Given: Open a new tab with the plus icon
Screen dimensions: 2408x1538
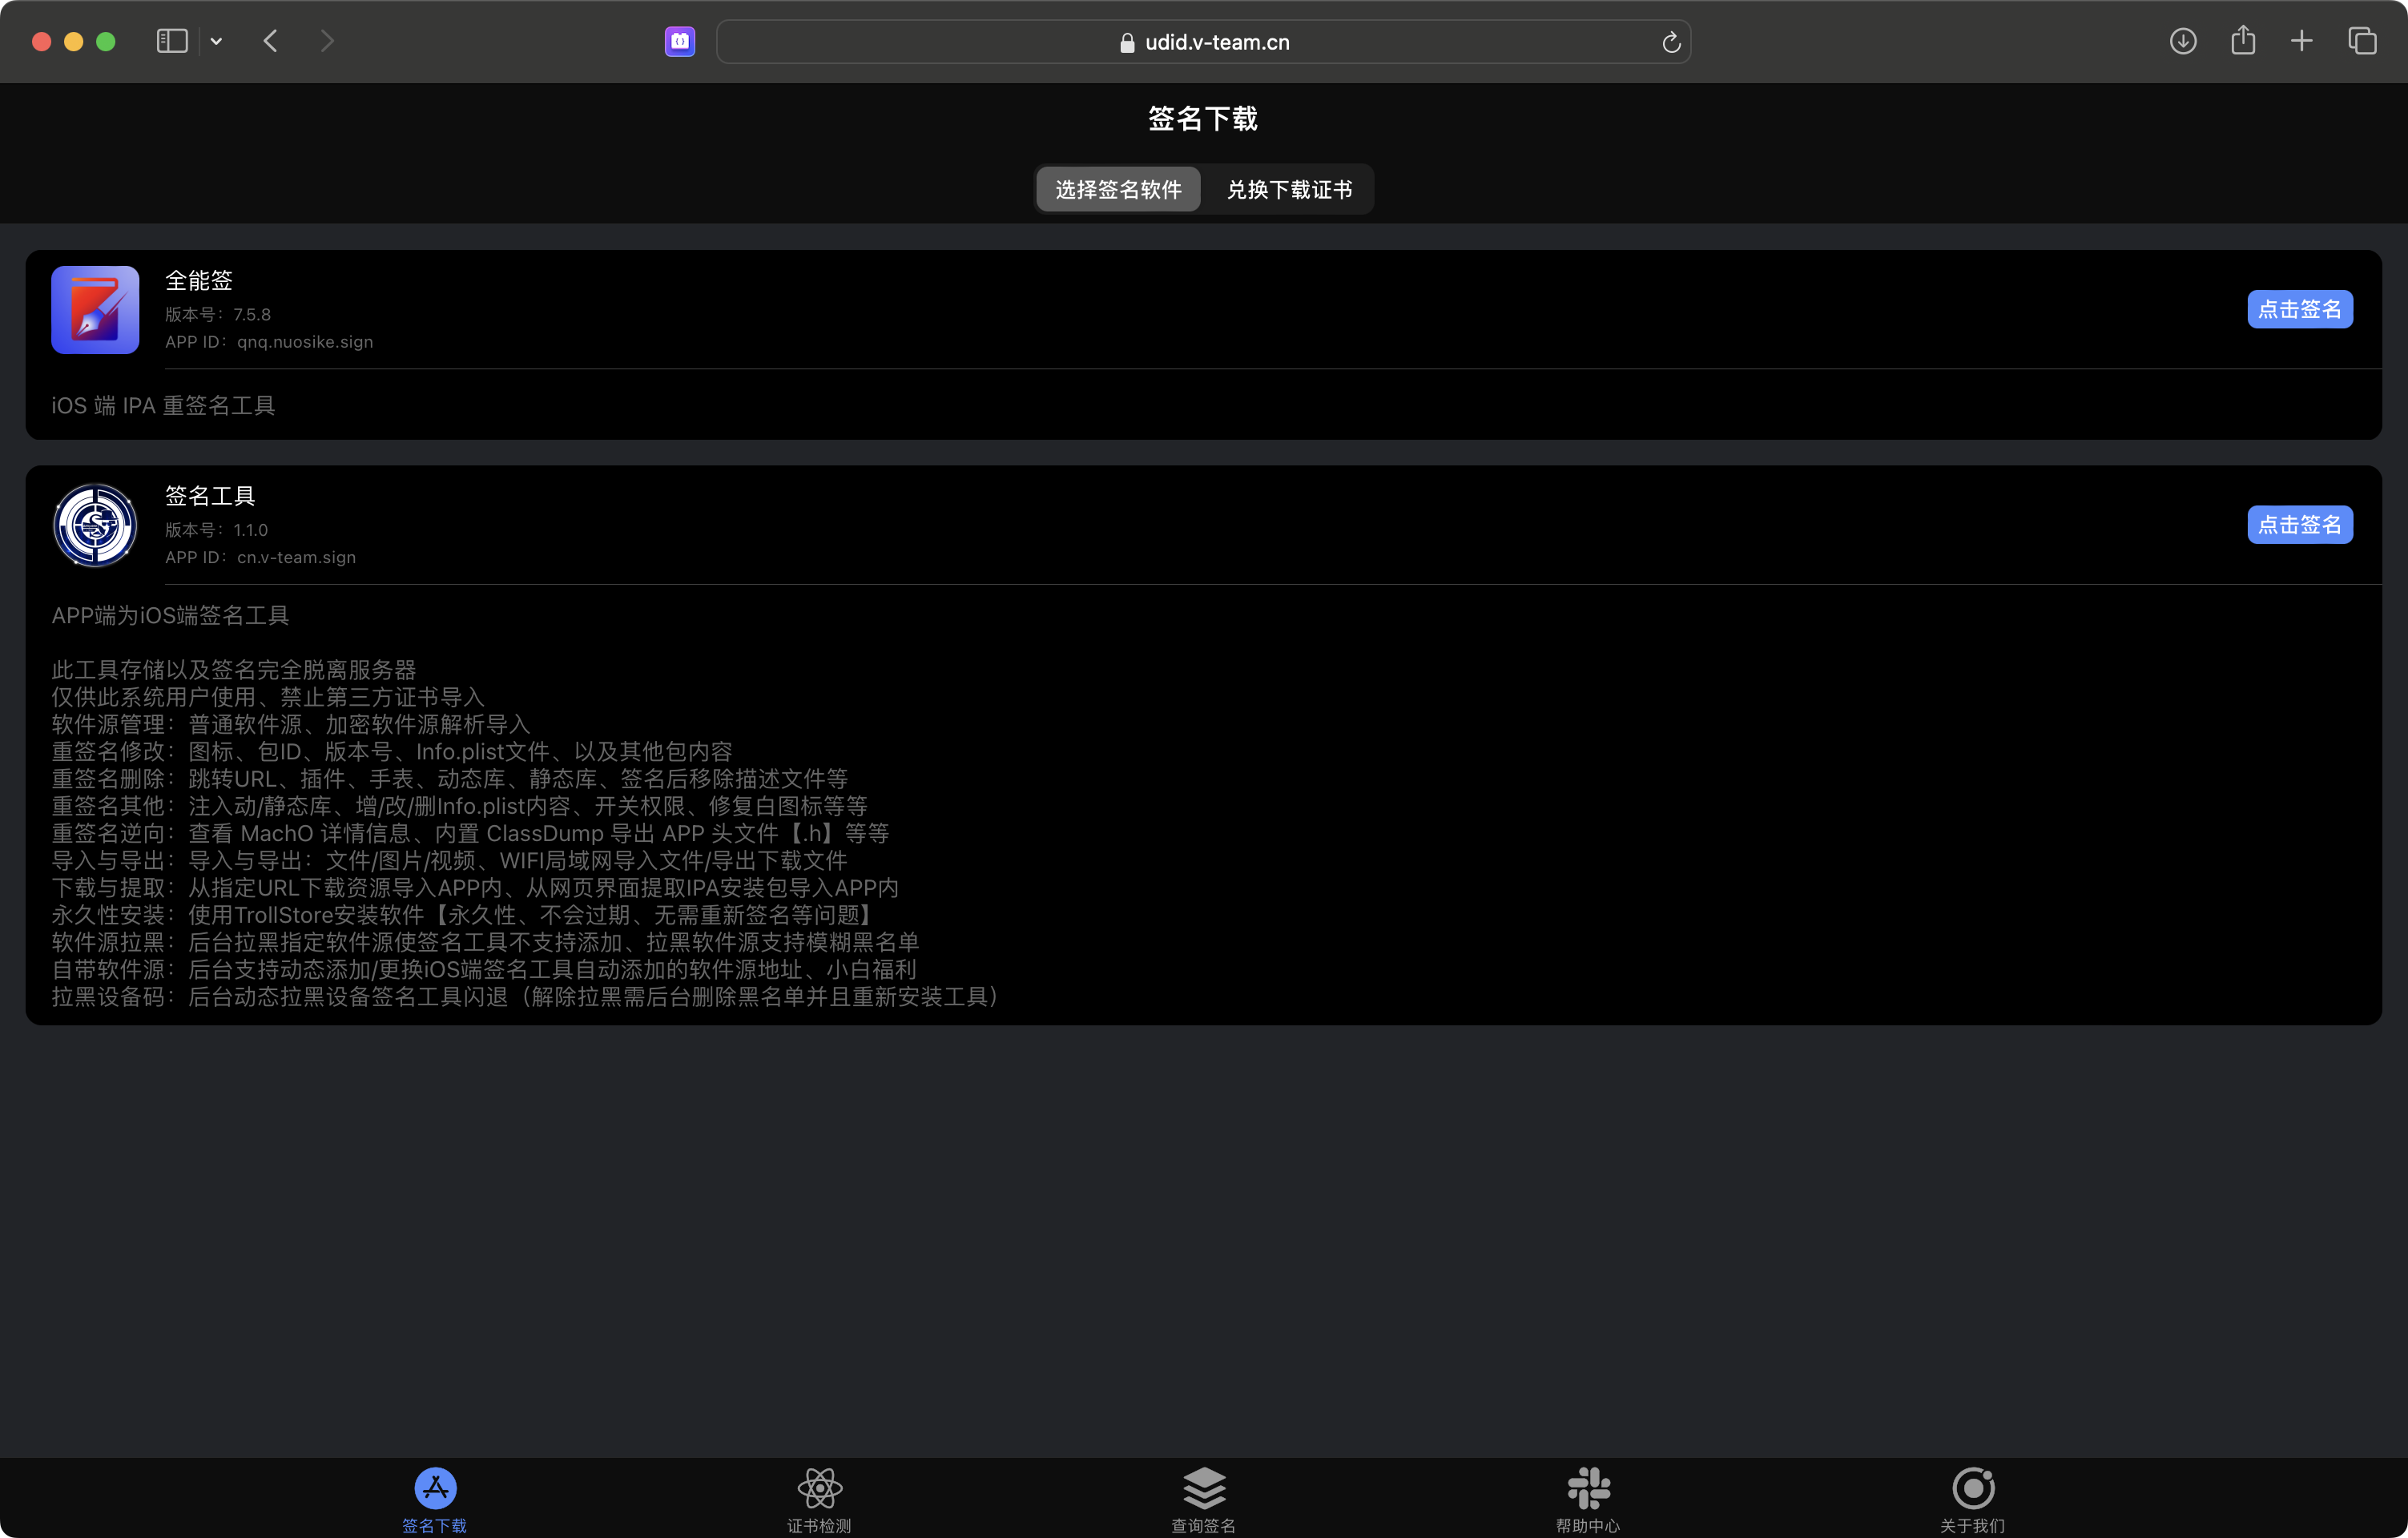Looking at the screenshot, I should 2302,41.
